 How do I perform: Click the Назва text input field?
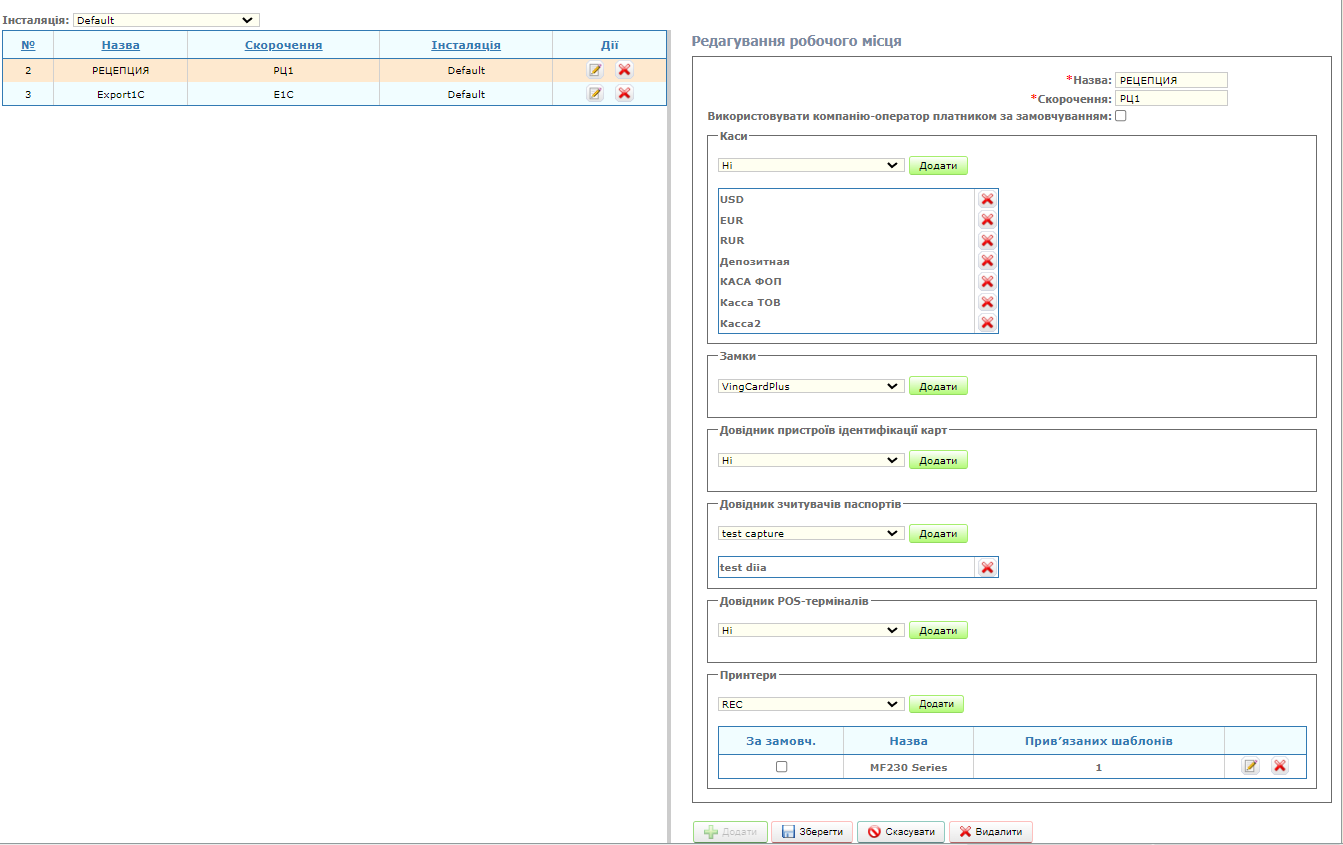[1171, 81]
